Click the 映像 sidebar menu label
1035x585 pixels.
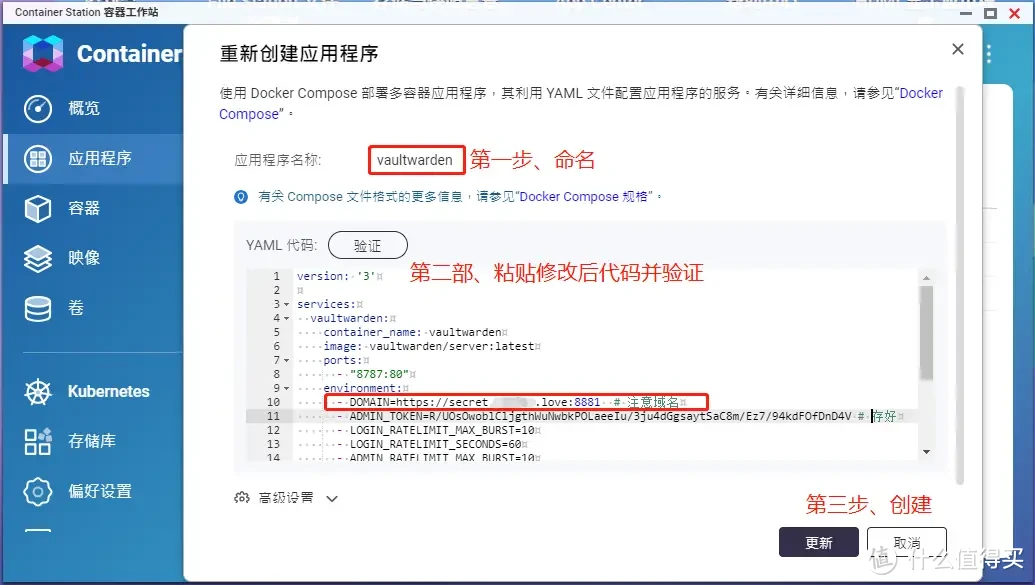[84, 258]
